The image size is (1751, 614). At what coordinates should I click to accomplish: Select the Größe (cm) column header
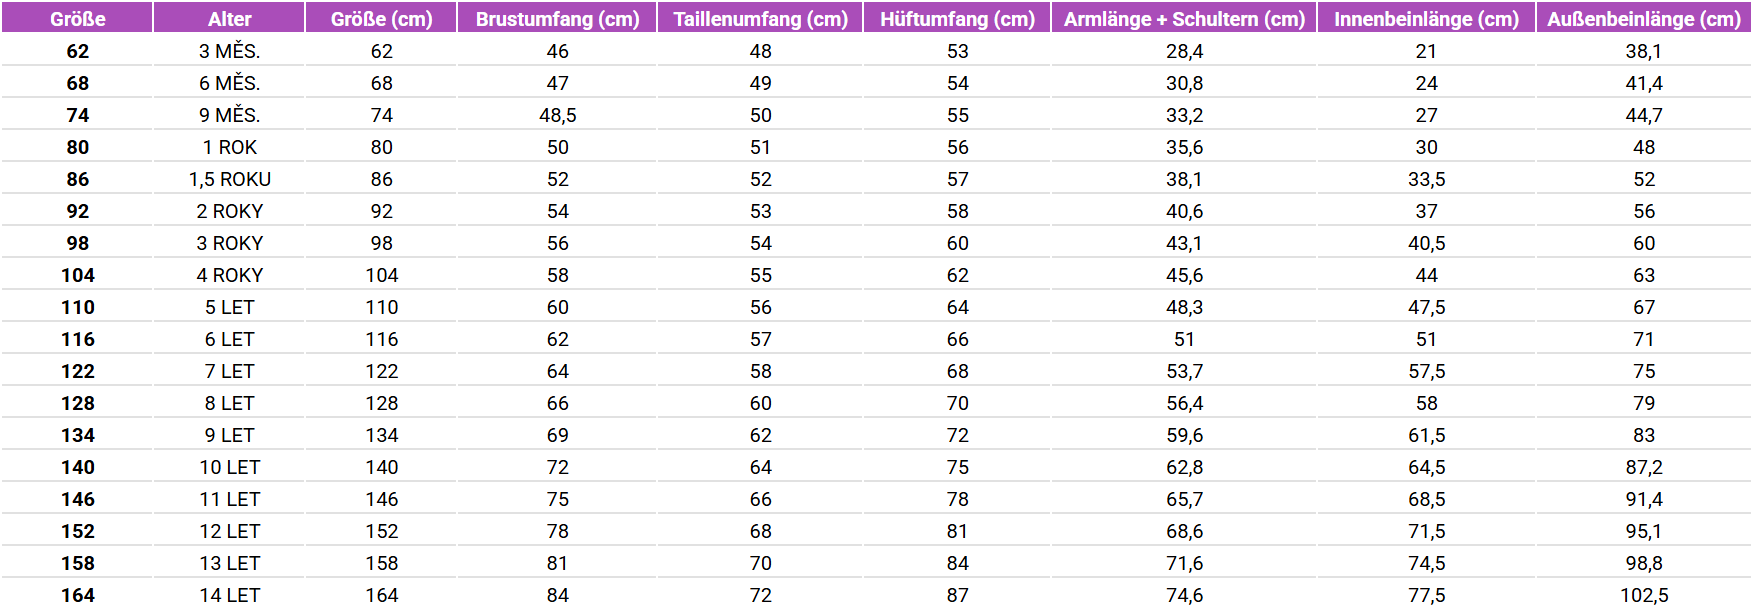point(381,18)
